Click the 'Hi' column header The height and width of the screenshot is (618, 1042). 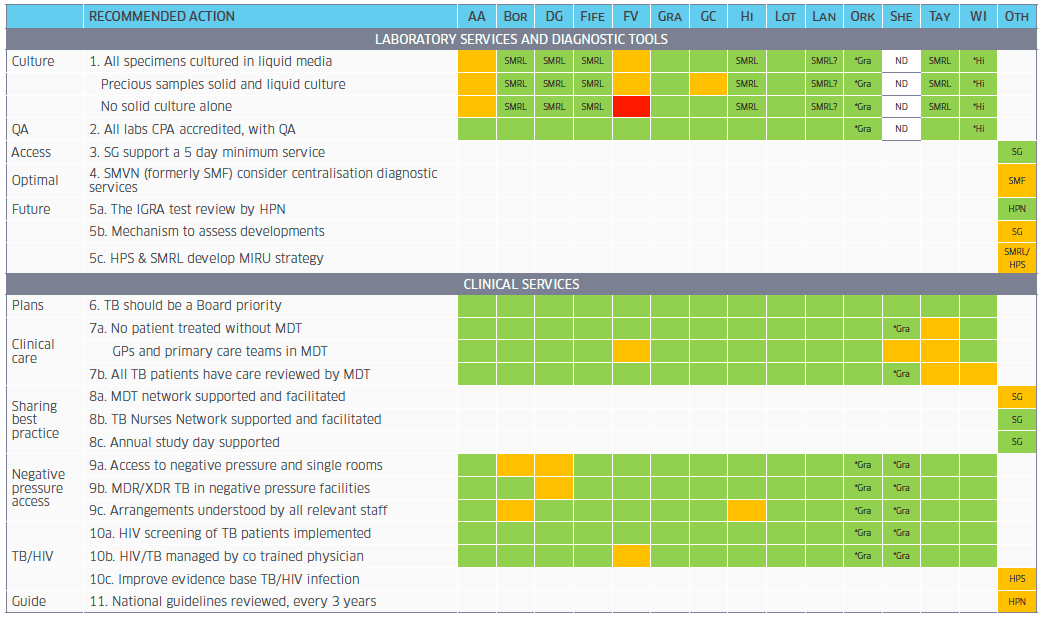[747, 17]
